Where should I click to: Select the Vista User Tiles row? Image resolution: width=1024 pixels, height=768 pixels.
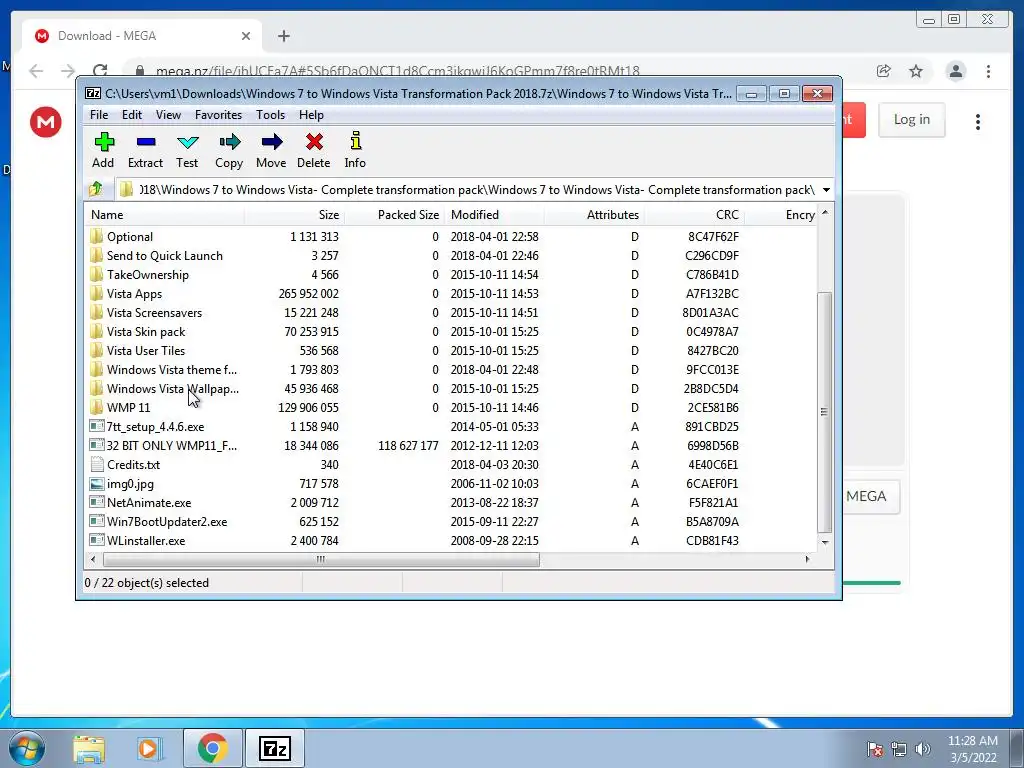tap(451, 351)
